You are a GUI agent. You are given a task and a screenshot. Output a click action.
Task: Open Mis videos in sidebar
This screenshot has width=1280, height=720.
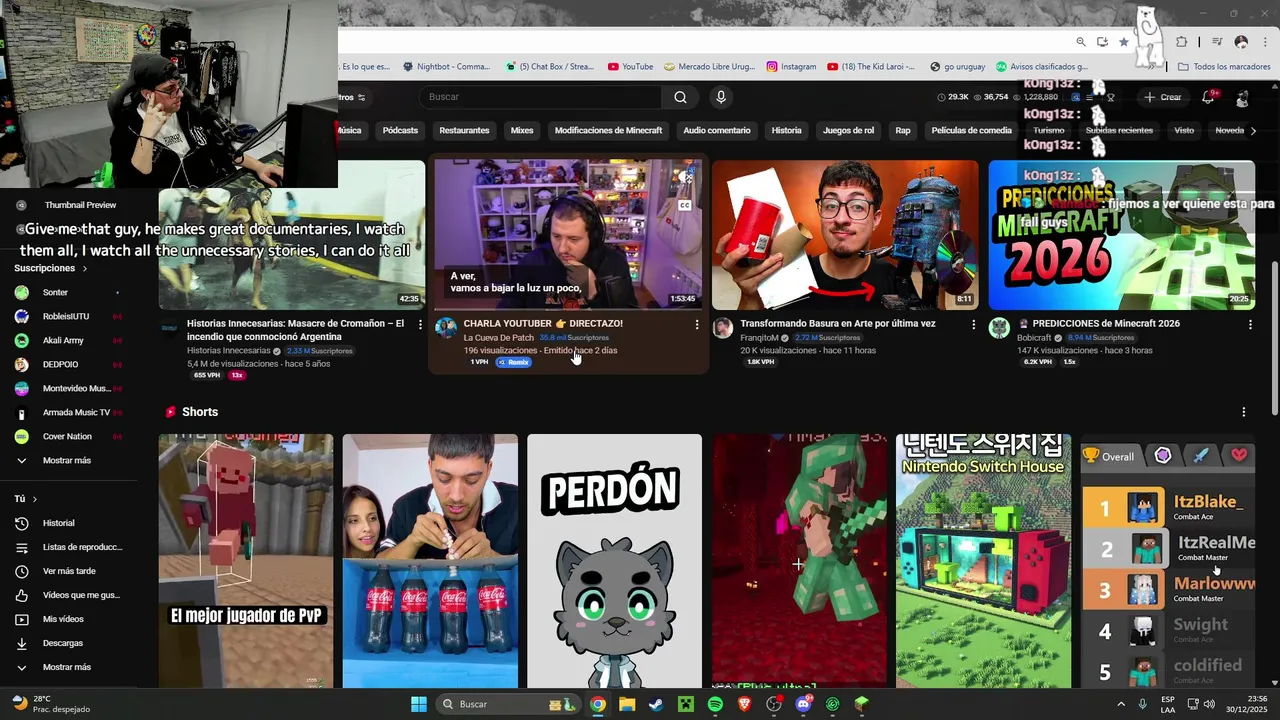coord(63,619)
